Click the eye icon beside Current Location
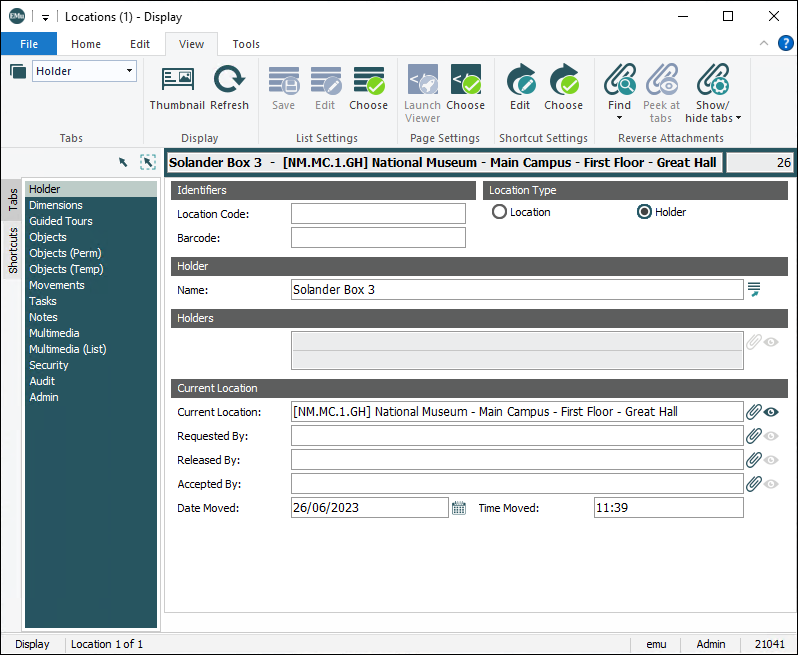Screen dimensions: 798x655 coord(771,412)
